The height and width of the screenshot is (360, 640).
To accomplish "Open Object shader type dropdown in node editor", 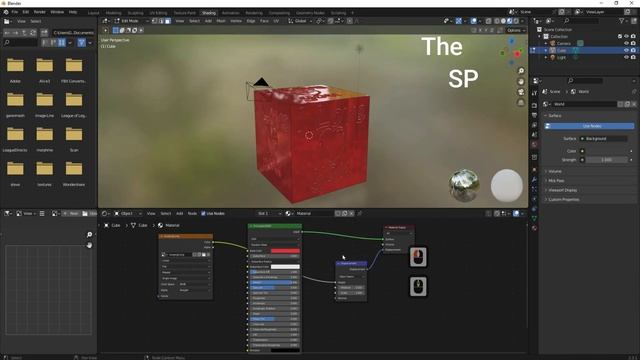I will [128, 213].
